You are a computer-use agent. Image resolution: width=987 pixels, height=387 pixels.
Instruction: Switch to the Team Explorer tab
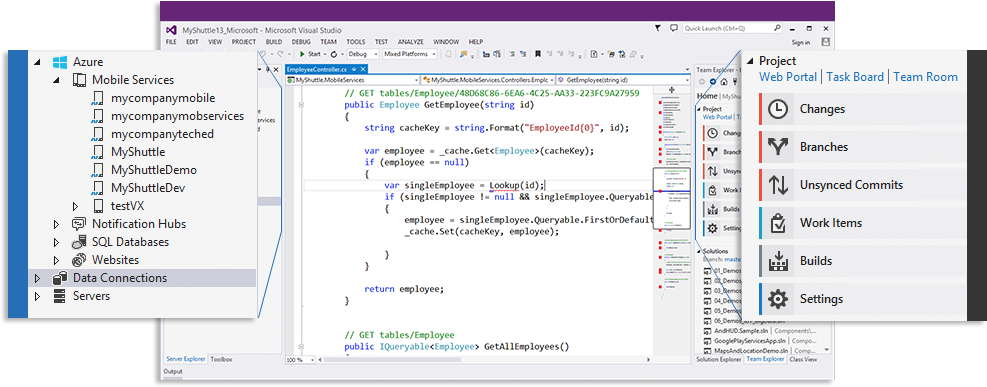[765, 359]
